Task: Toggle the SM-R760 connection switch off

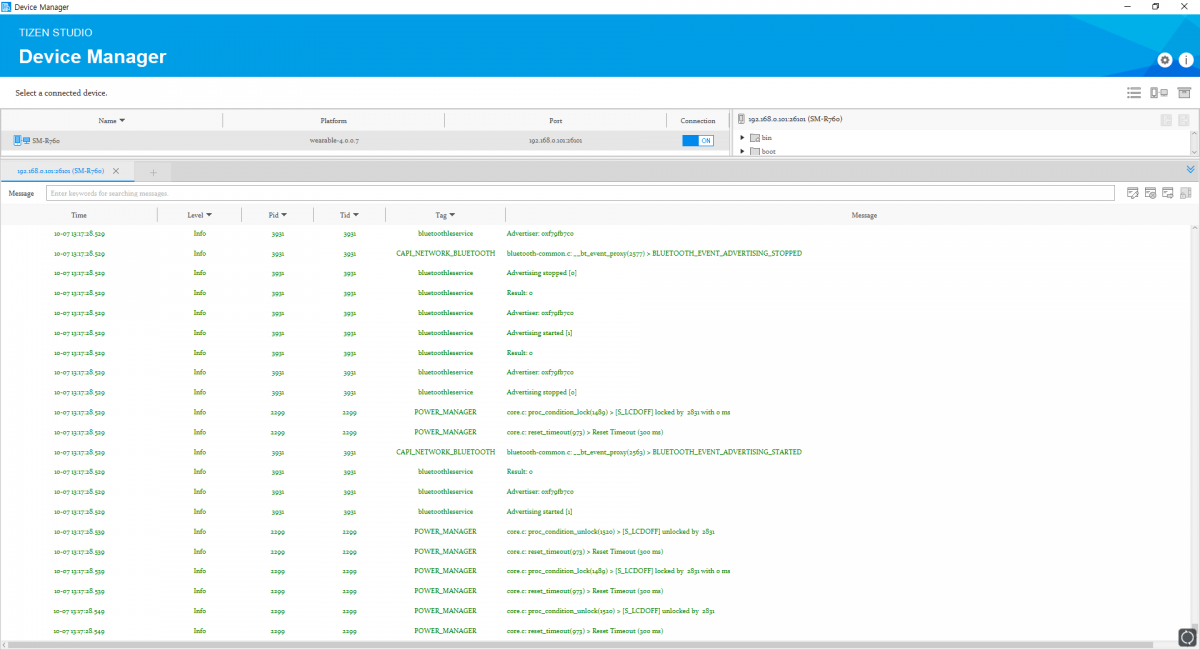Action: [698, 141]
